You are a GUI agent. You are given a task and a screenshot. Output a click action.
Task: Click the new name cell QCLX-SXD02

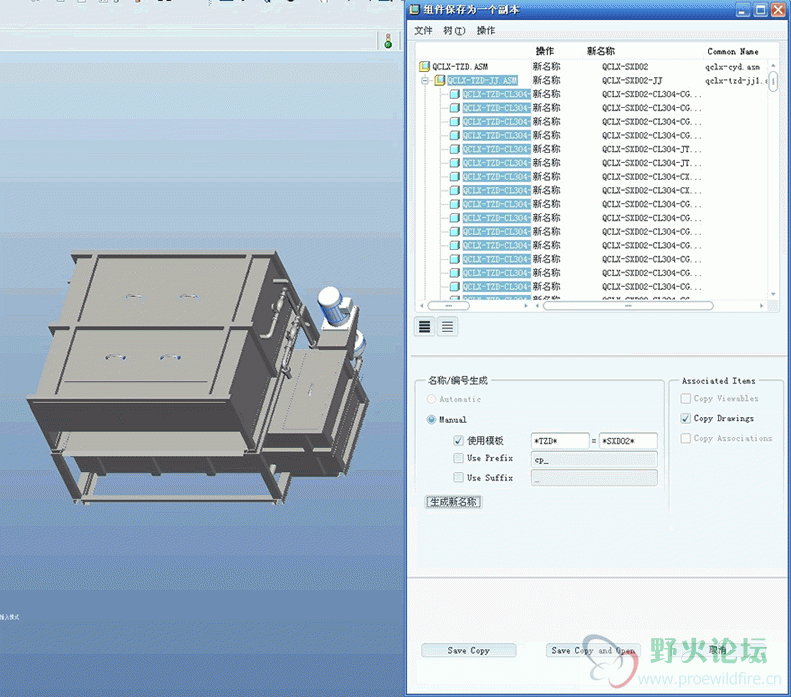[625, 67]
